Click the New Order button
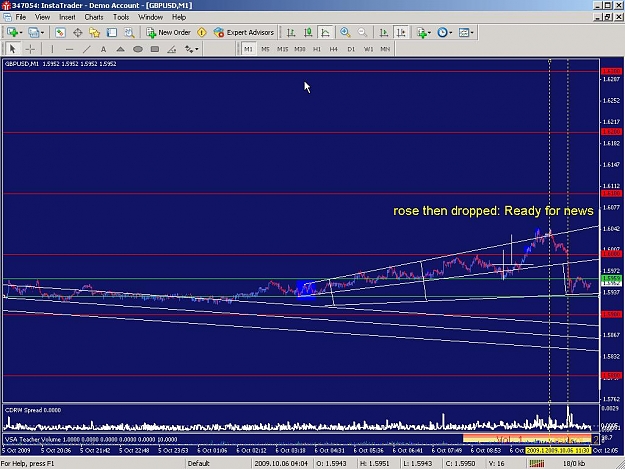This screenshot has width=625, height=469. 168,32
